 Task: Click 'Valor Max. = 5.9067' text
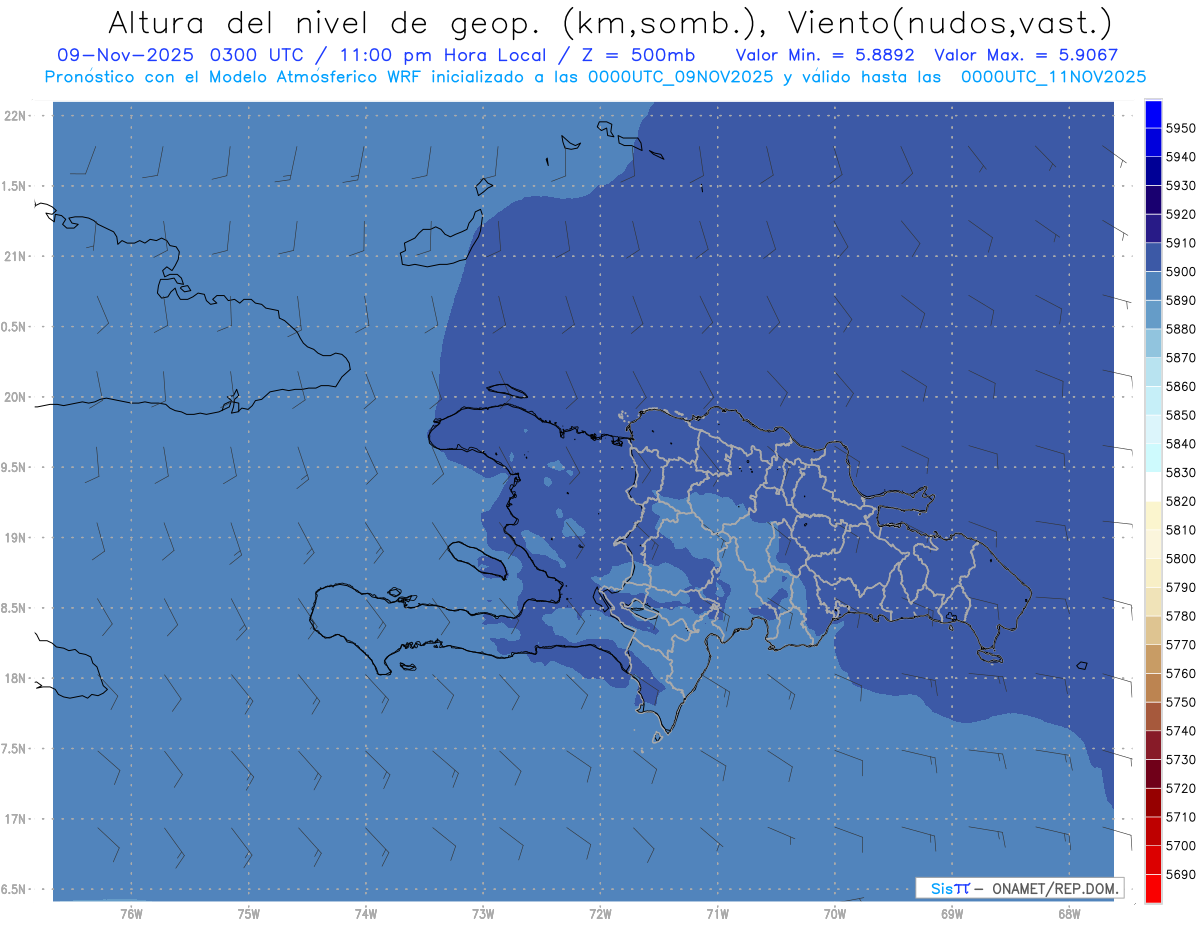click(1025, 56)
